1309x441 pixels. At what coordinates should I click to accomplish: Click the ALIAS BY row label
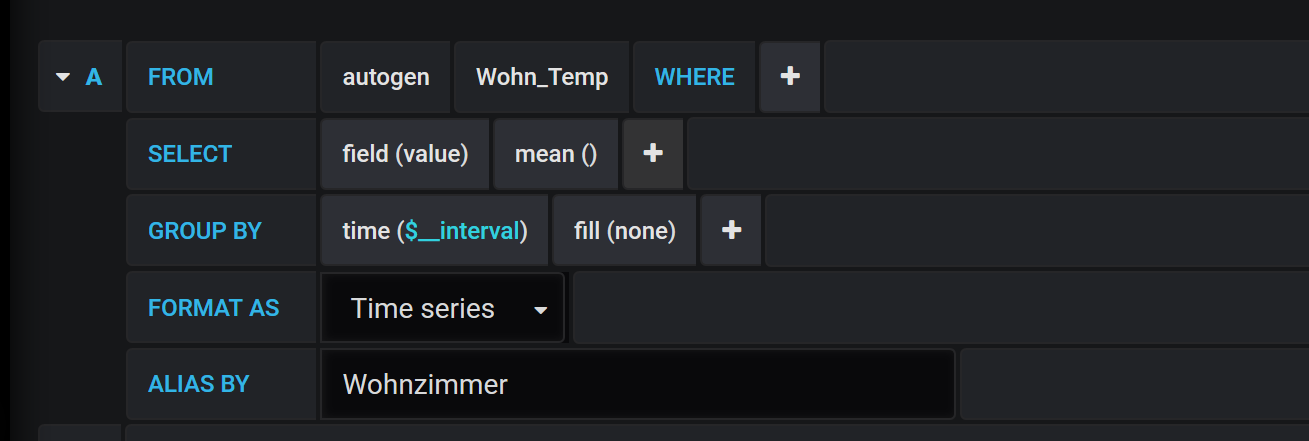[x=198, y=384]
